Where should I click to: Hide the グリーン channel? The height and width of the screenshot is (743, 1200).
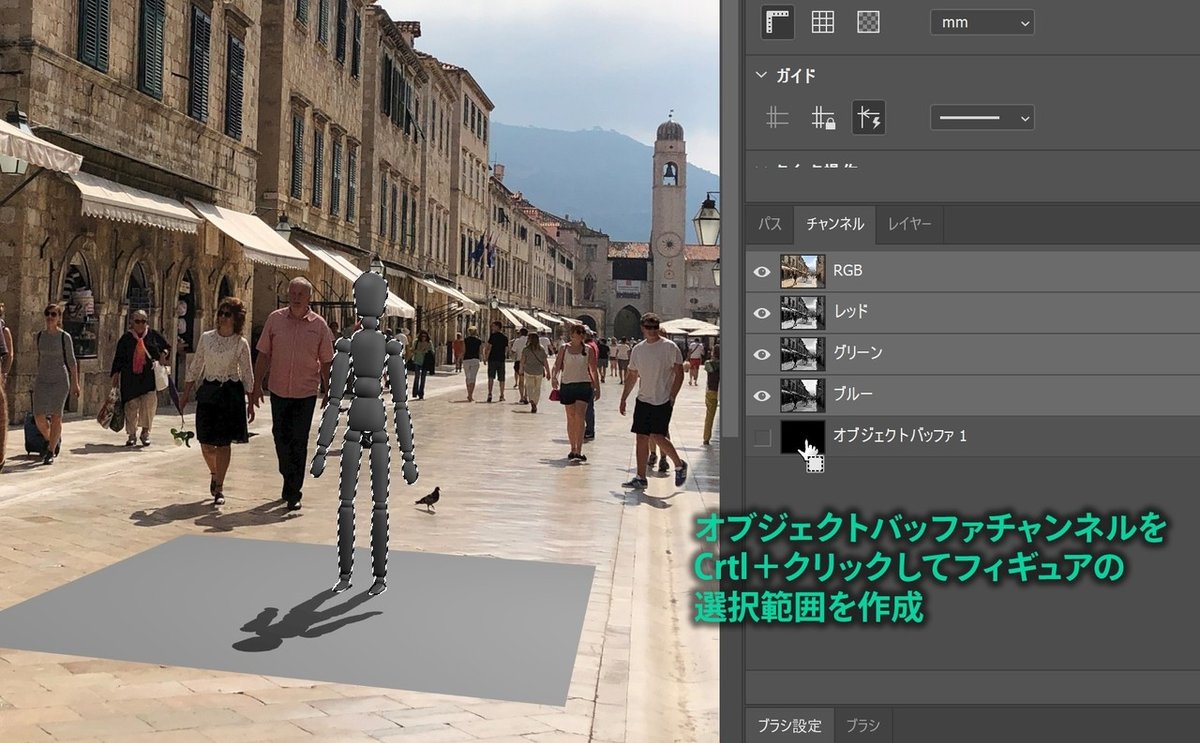click(x=763, y=352)
